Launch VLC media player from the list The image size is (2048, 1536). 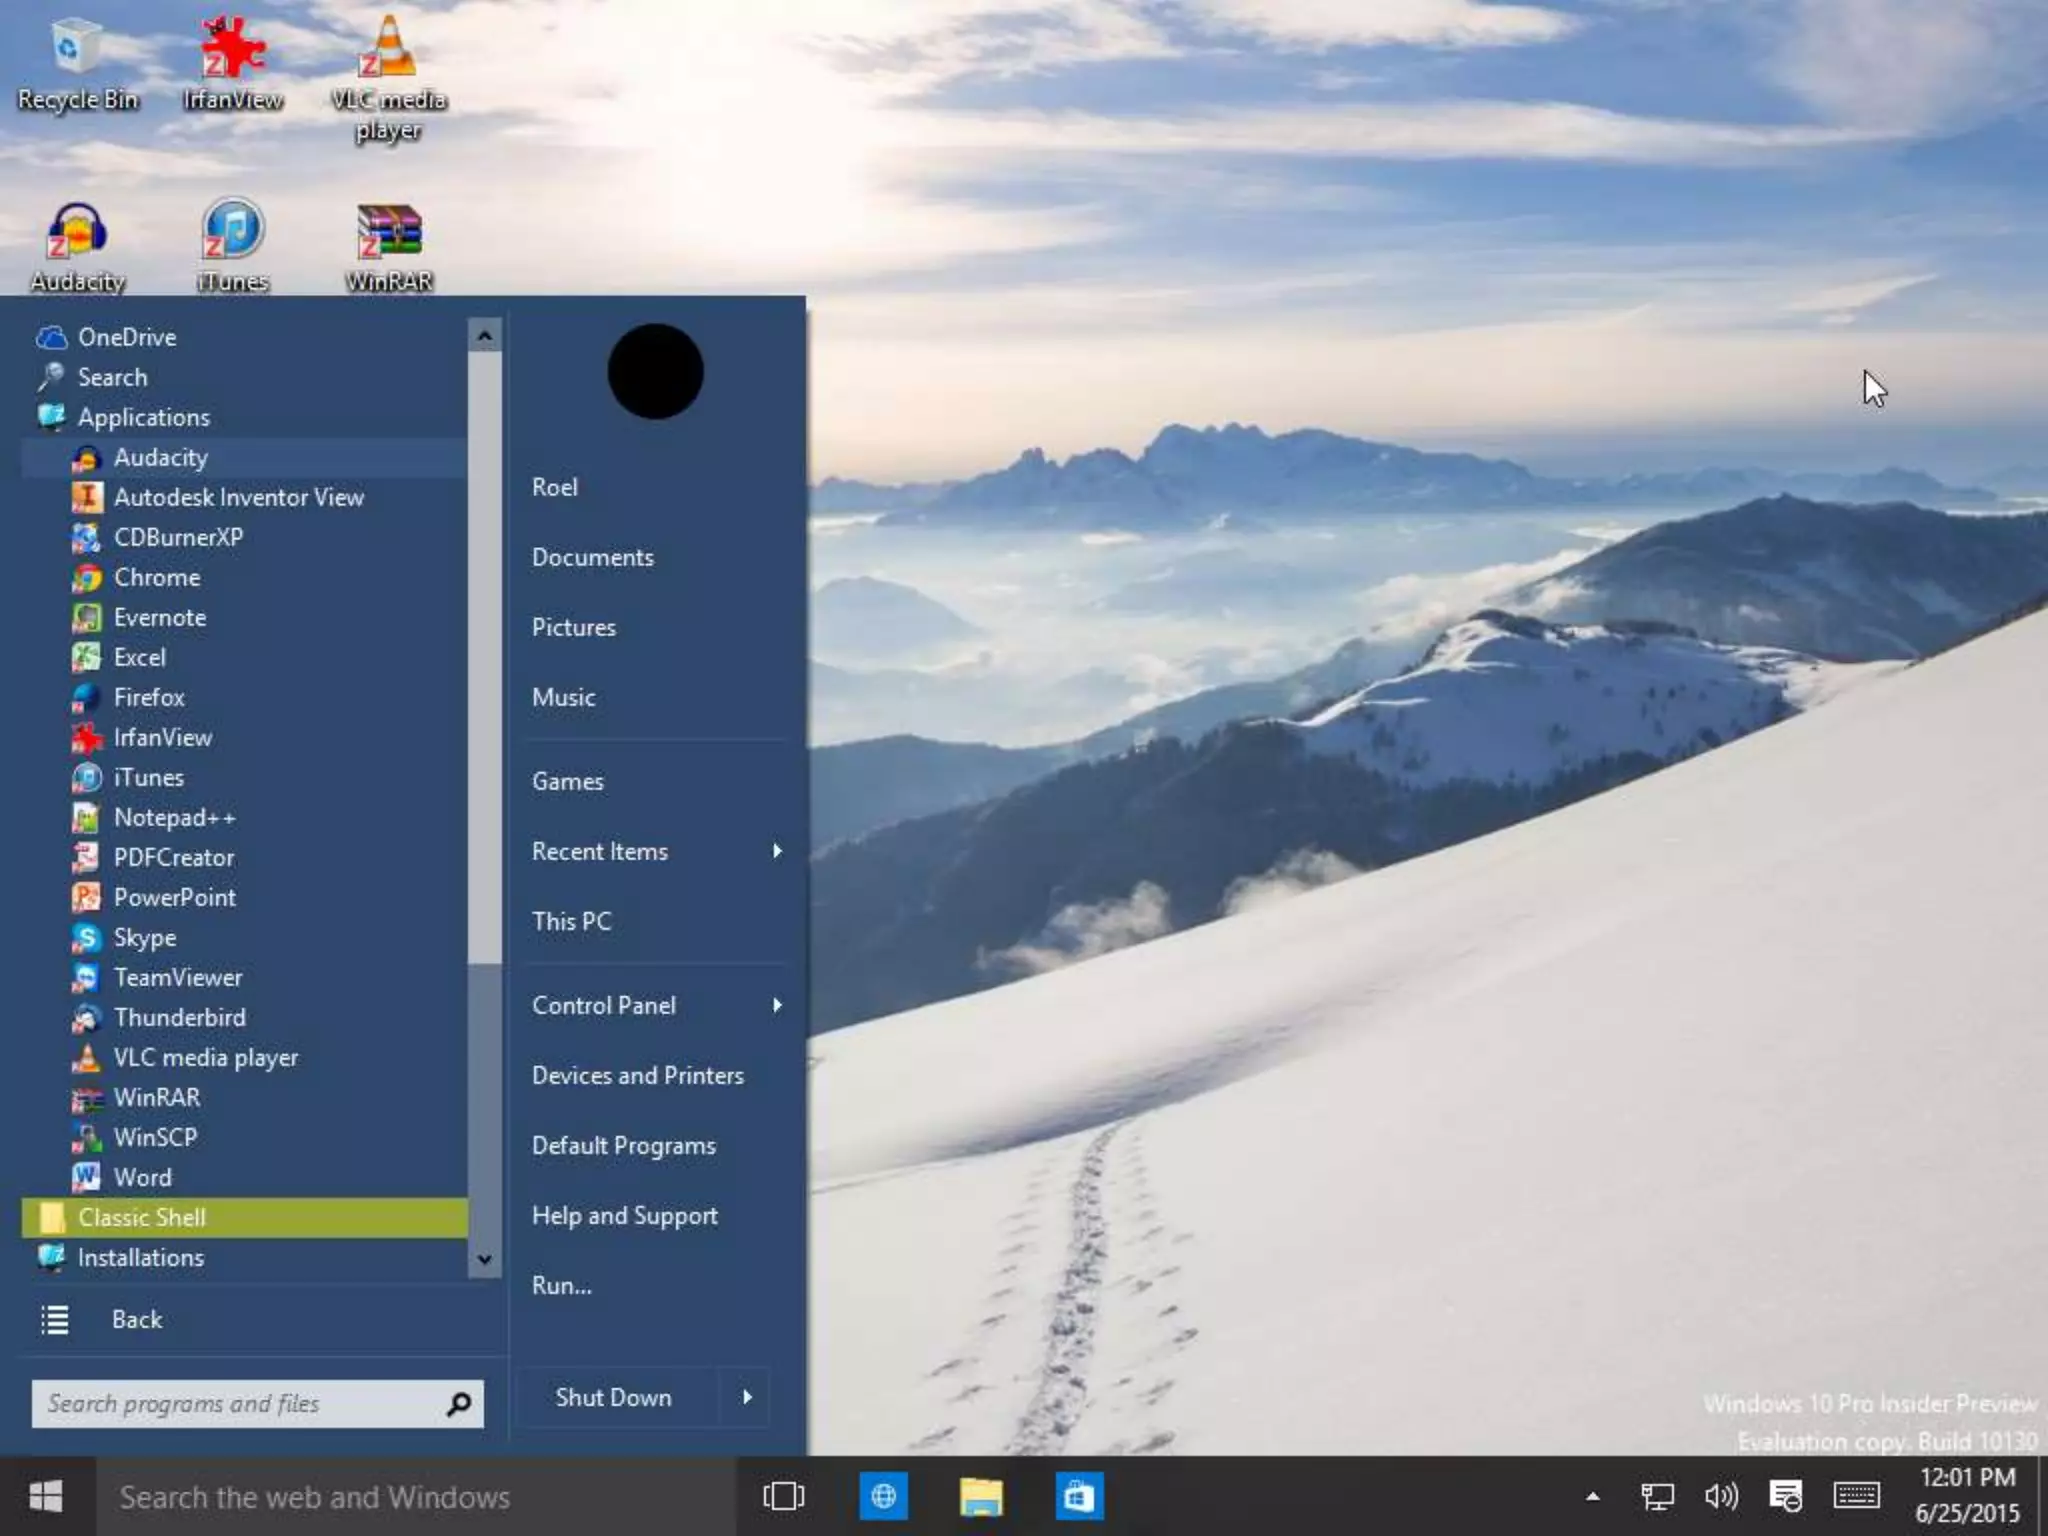pyautogui.click(x=244, y=1057)
